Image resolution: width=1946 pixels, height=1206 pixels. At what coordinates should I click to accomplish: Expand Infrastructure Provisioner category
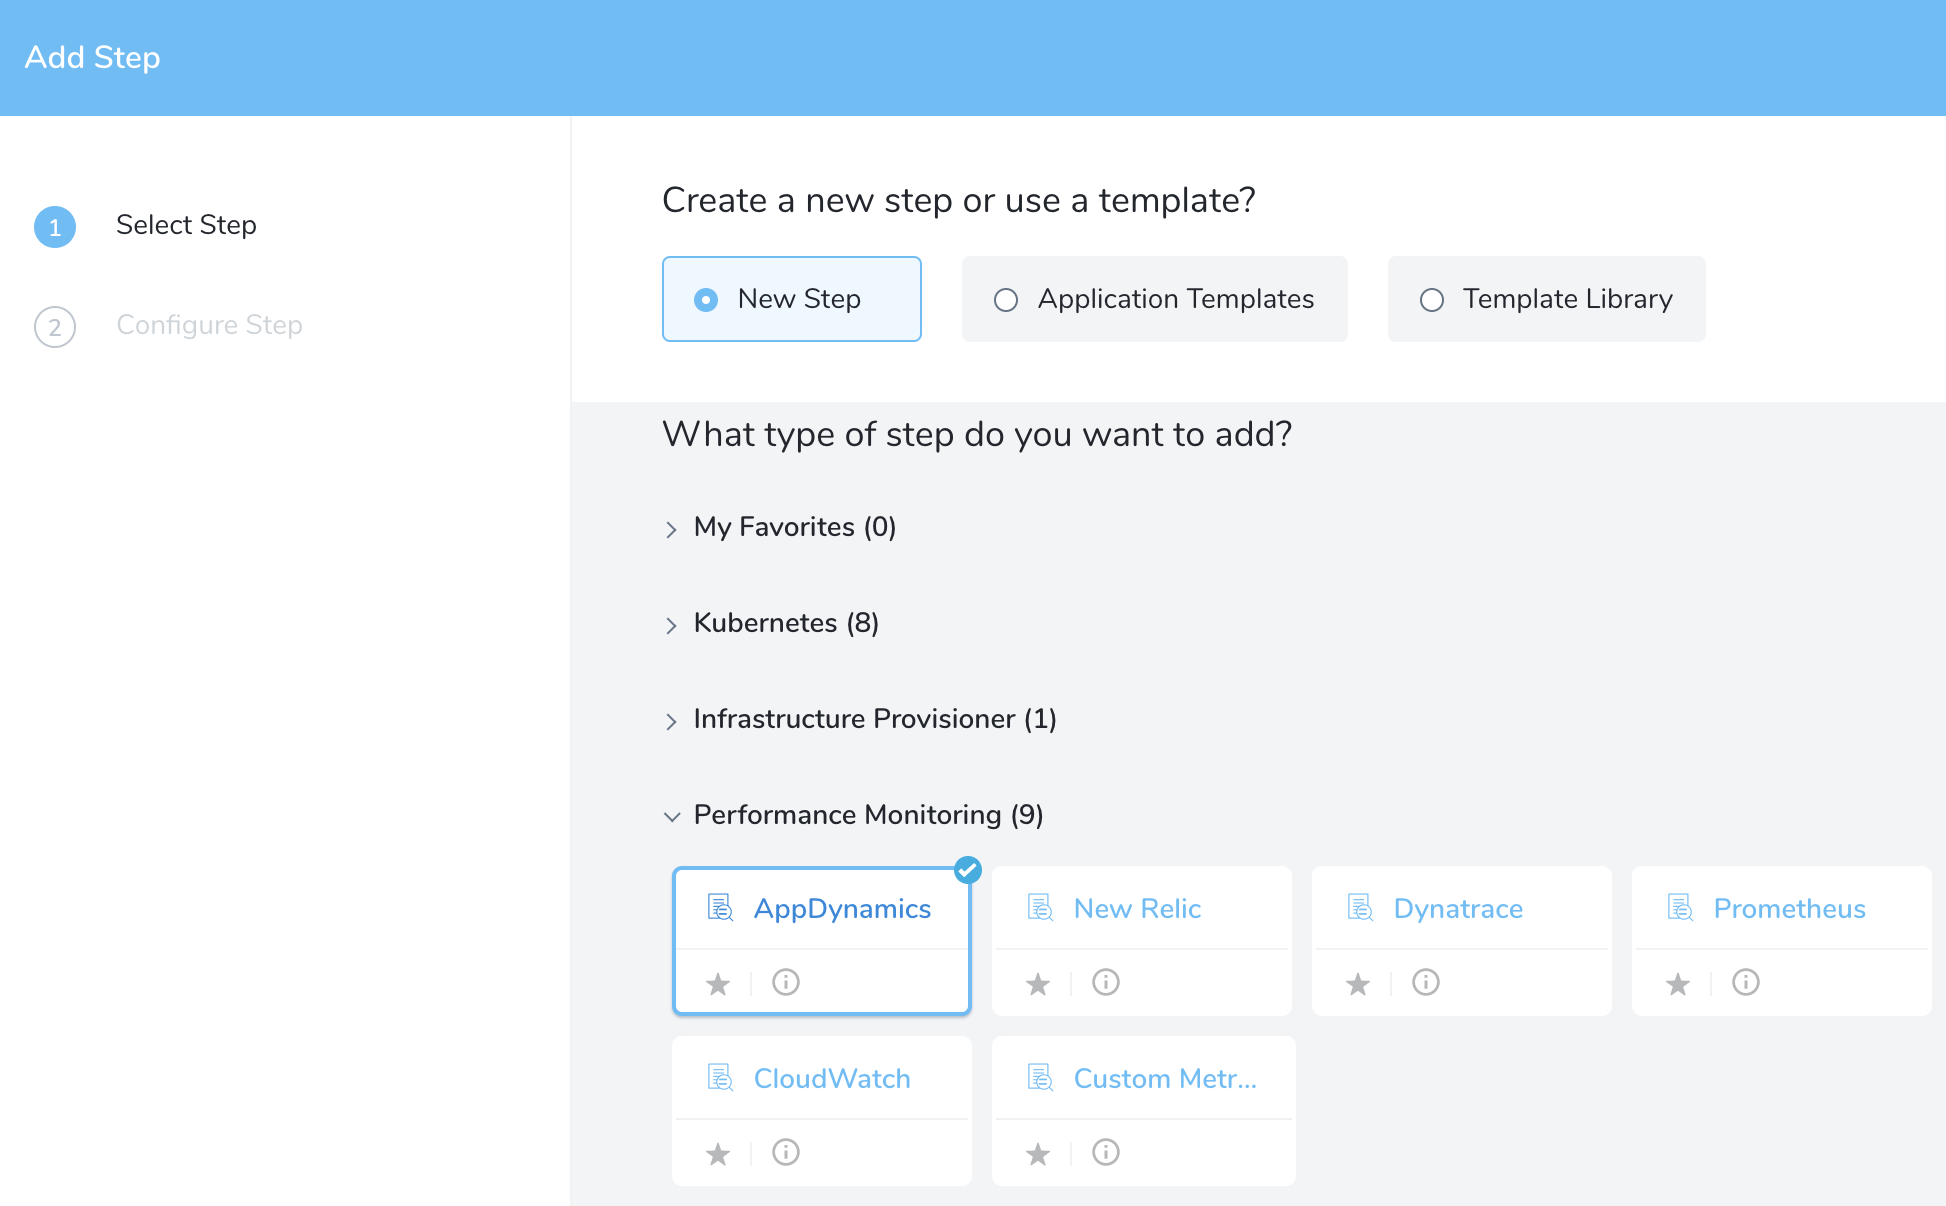(860, 719)
